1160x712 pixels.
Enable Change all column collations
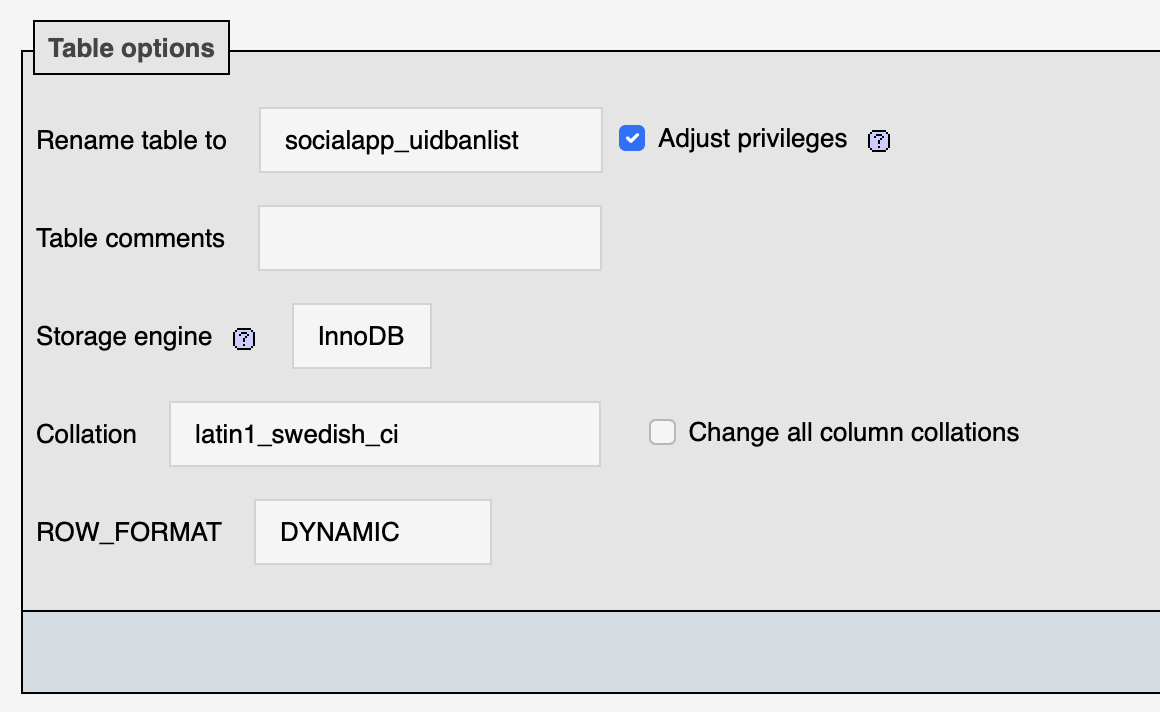pyautogui.click(x=662, y=431)
